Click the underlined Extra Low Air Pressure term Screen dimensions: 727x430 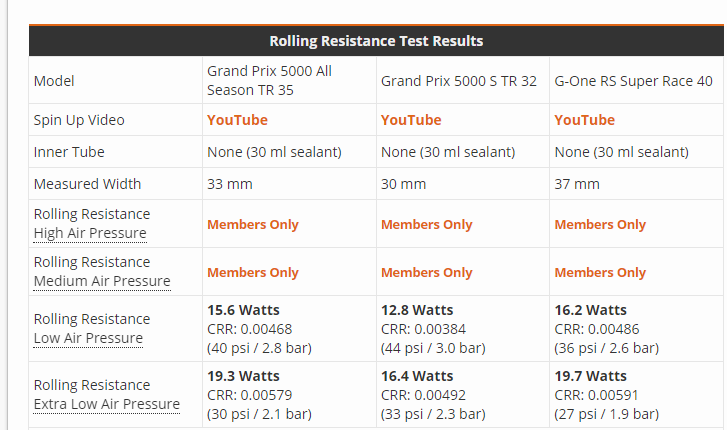coord(107,405)
